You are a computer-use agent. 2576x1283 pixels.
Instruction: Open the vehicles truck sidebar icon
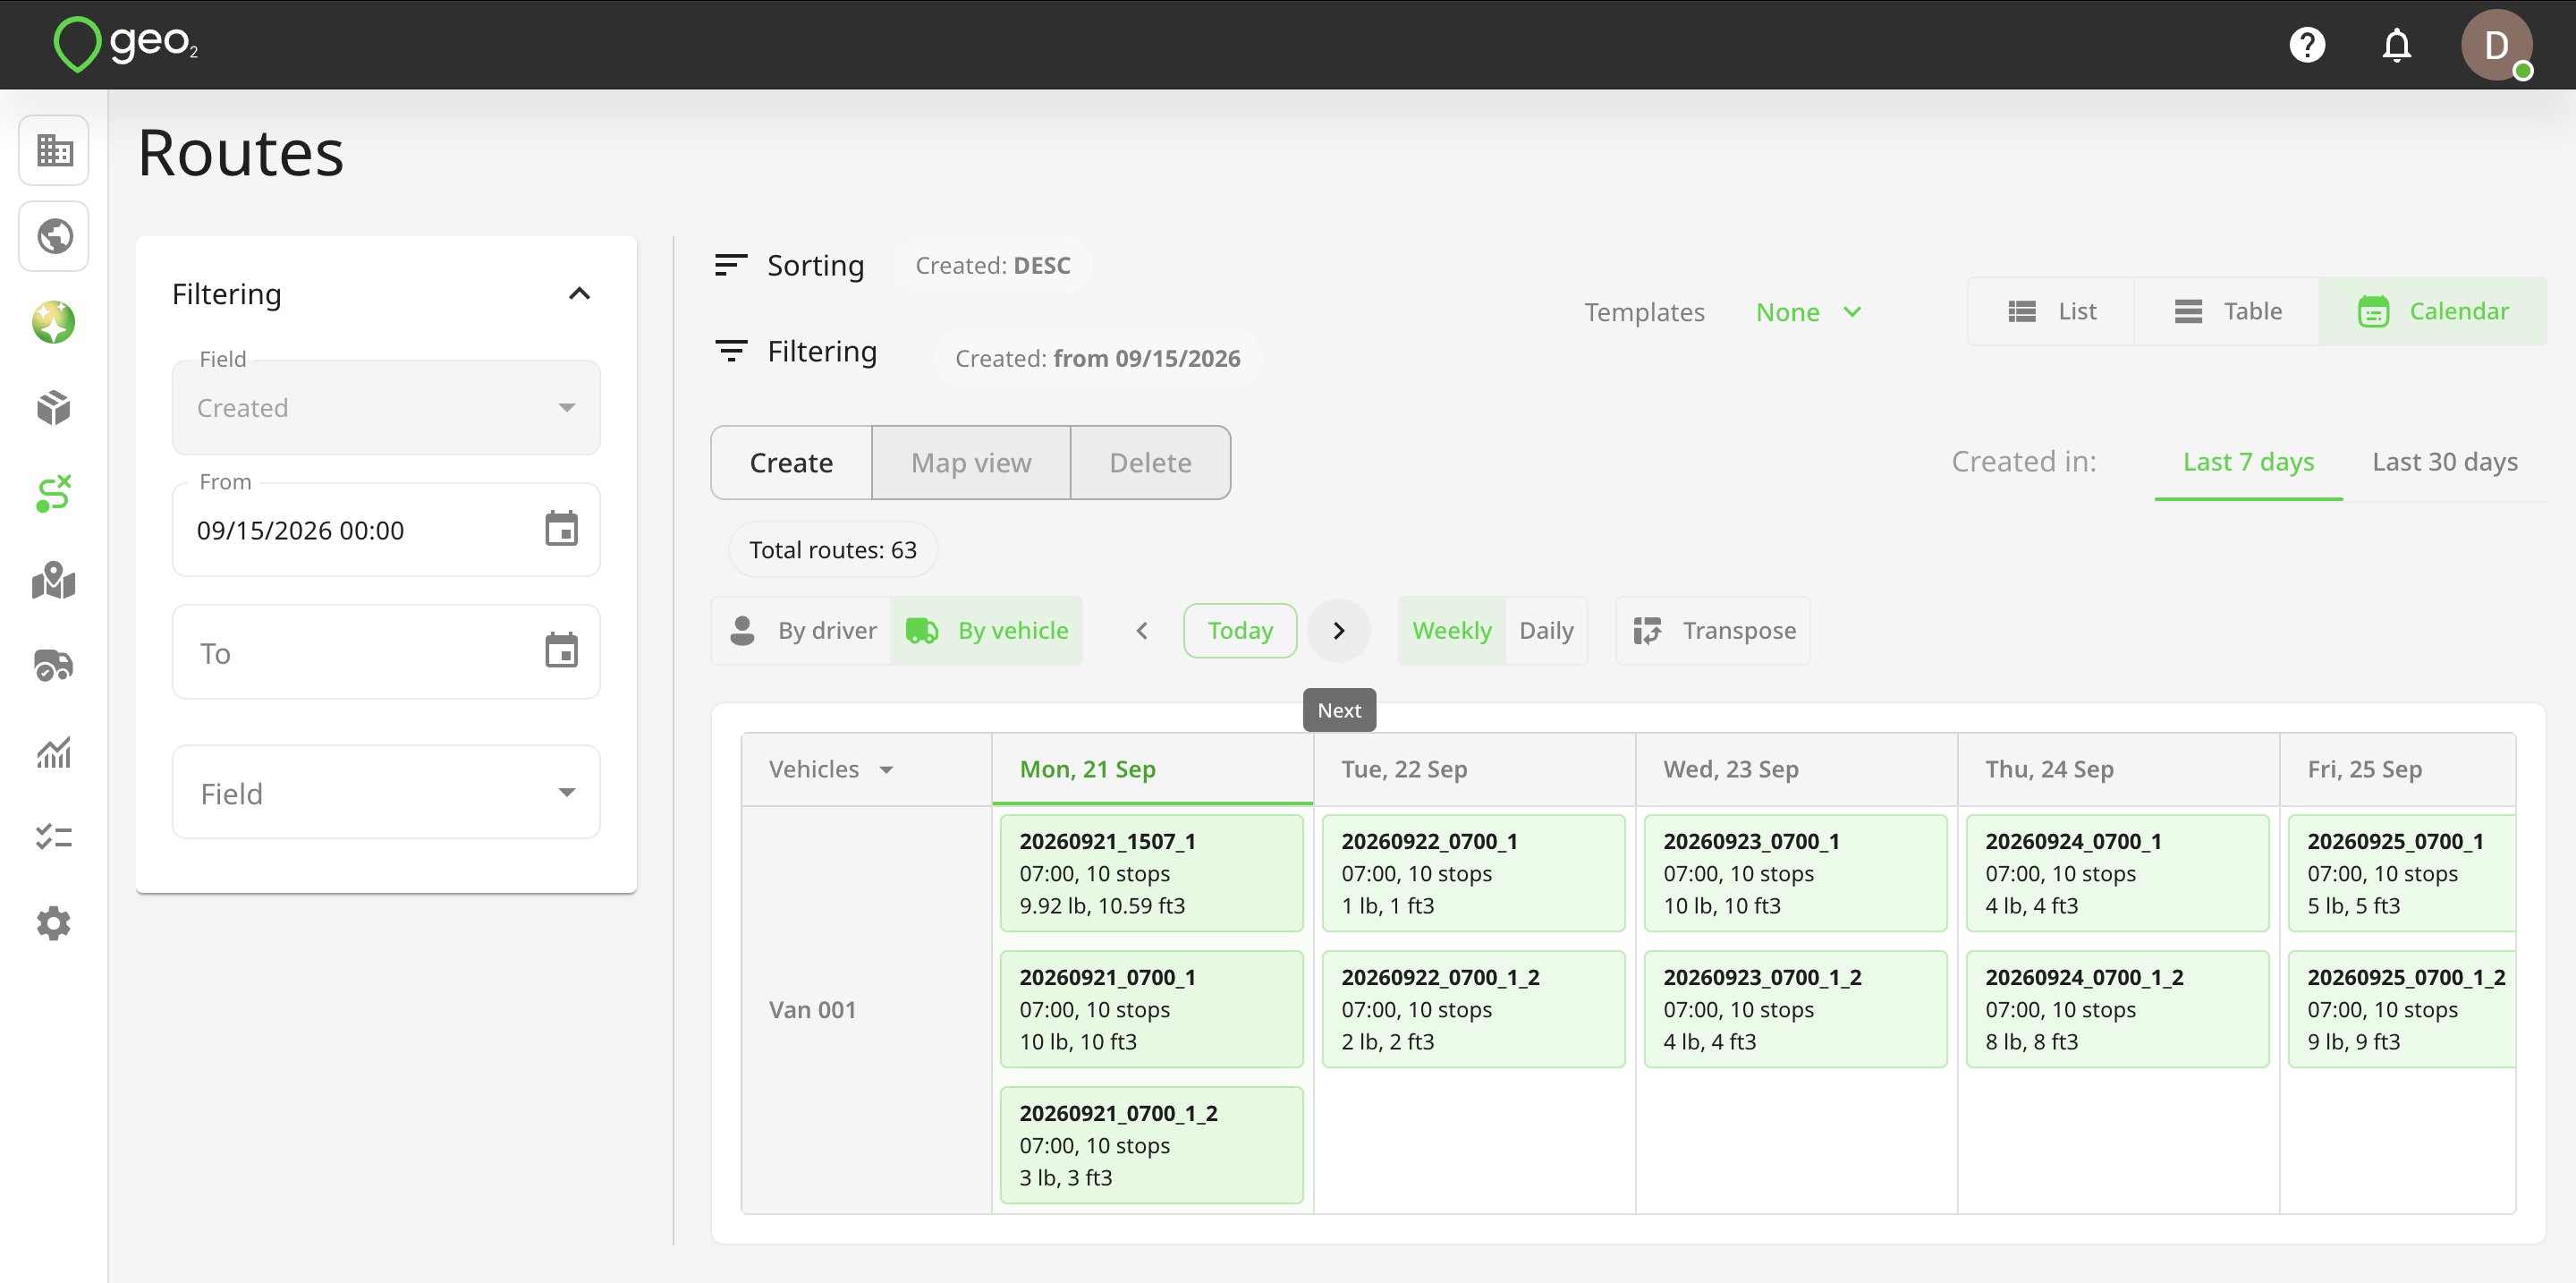(x=54, y=666)
